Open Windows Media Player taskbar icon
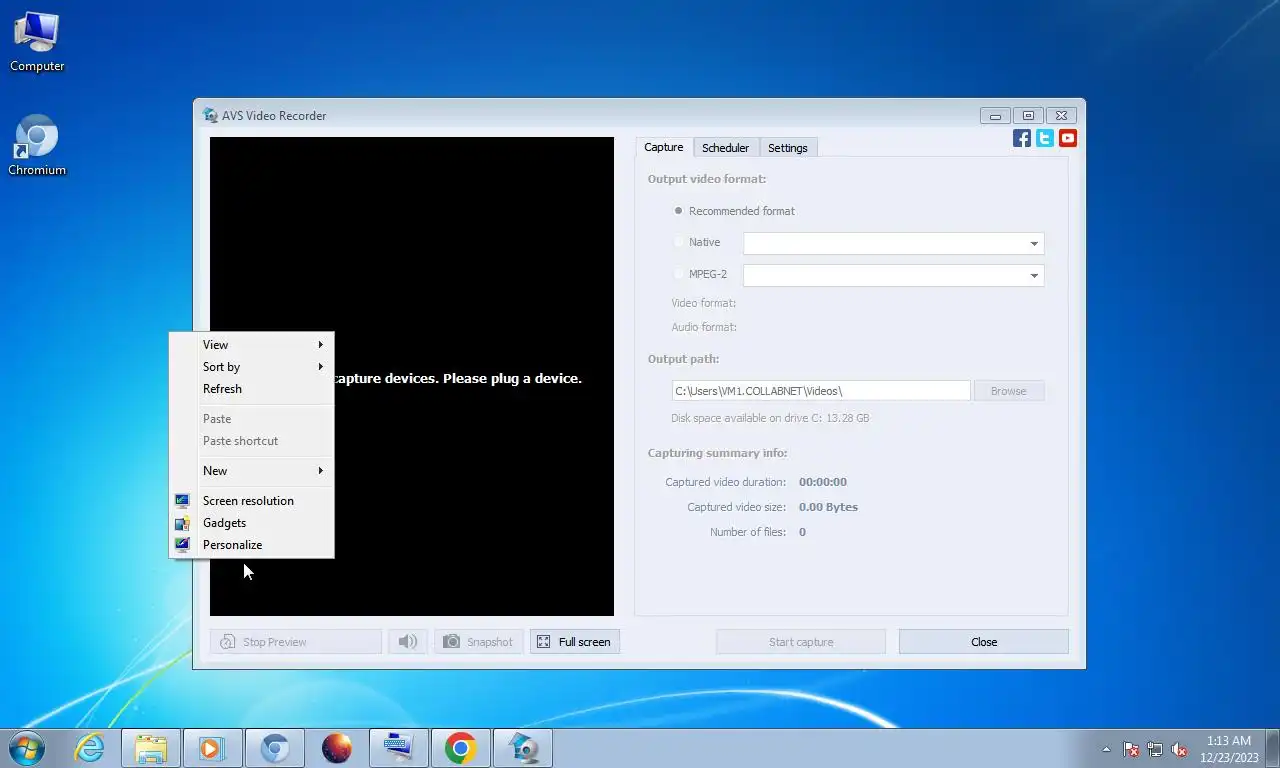1280x768 pixels. point(213,748)
